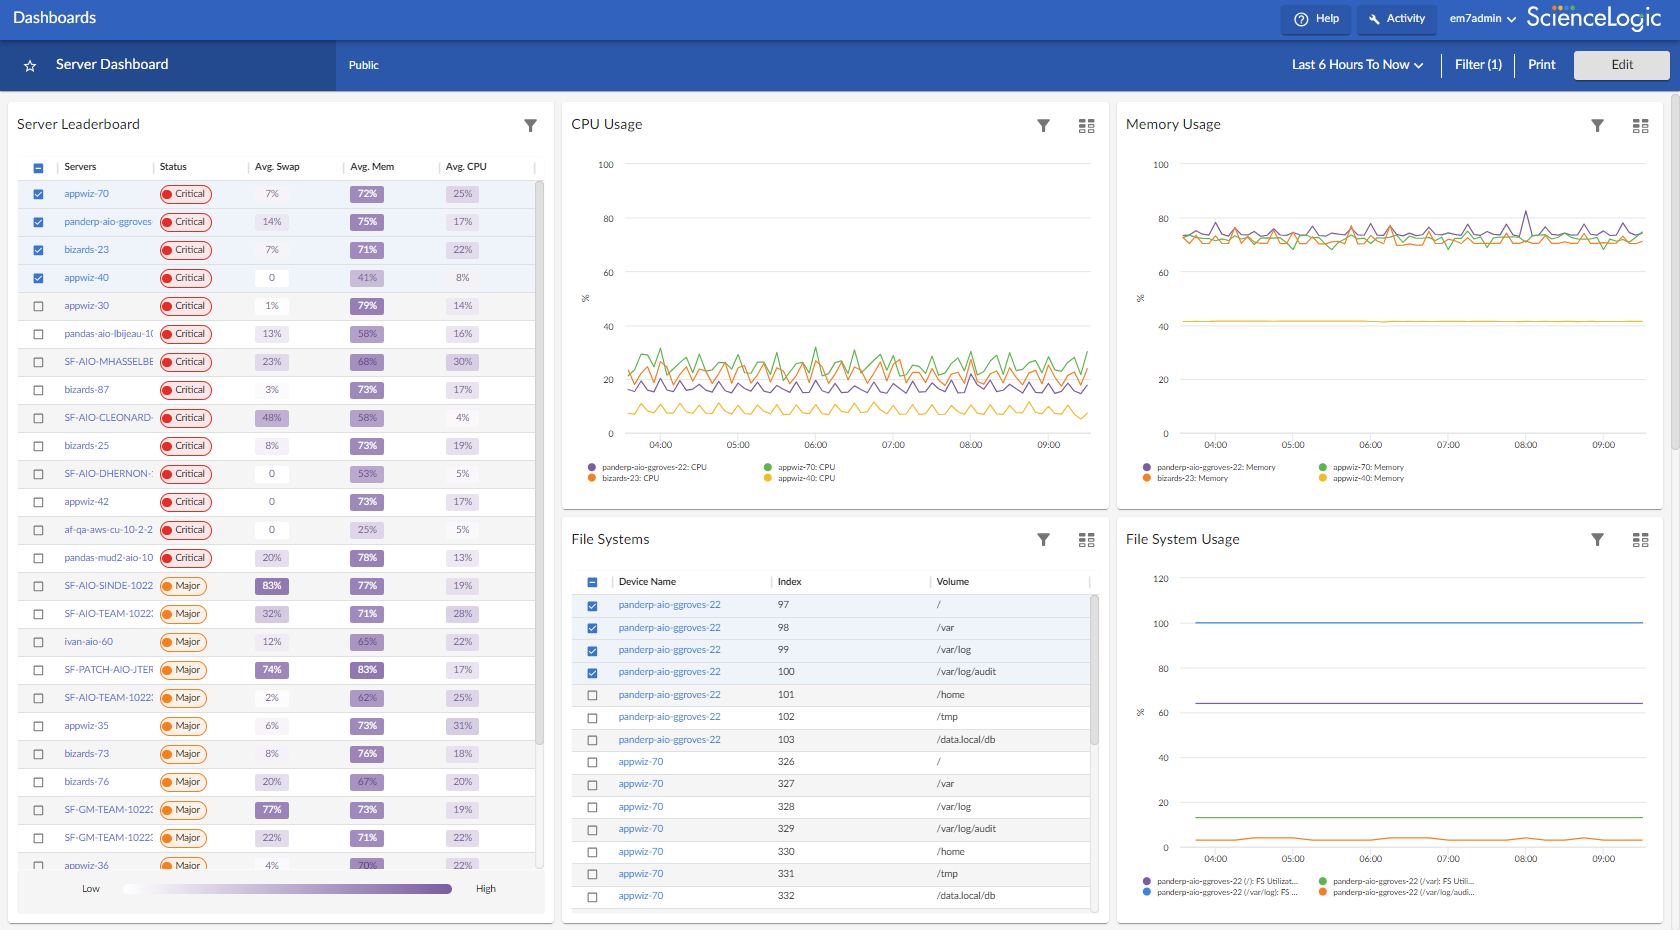The height and width of the screenshot is (930, 1680).
Task: Click the Low-High color gradient legend bar
Action: 287,889
